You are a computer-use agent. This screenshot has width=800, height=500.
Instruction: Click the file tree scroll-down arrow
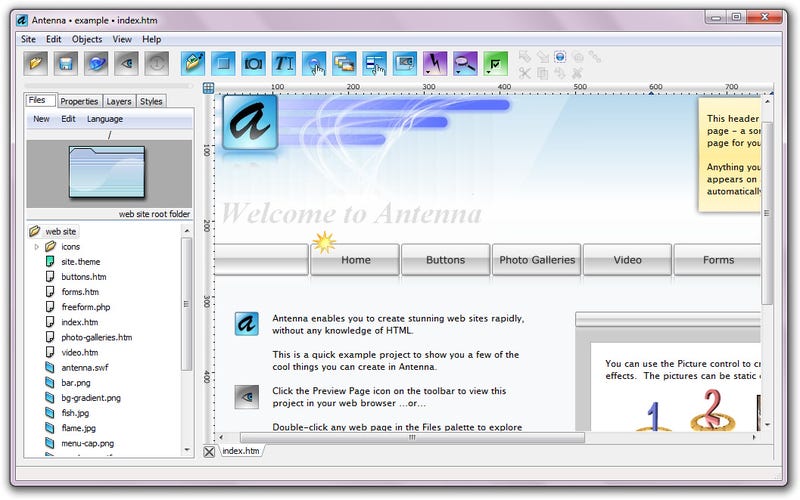point(187,450)
